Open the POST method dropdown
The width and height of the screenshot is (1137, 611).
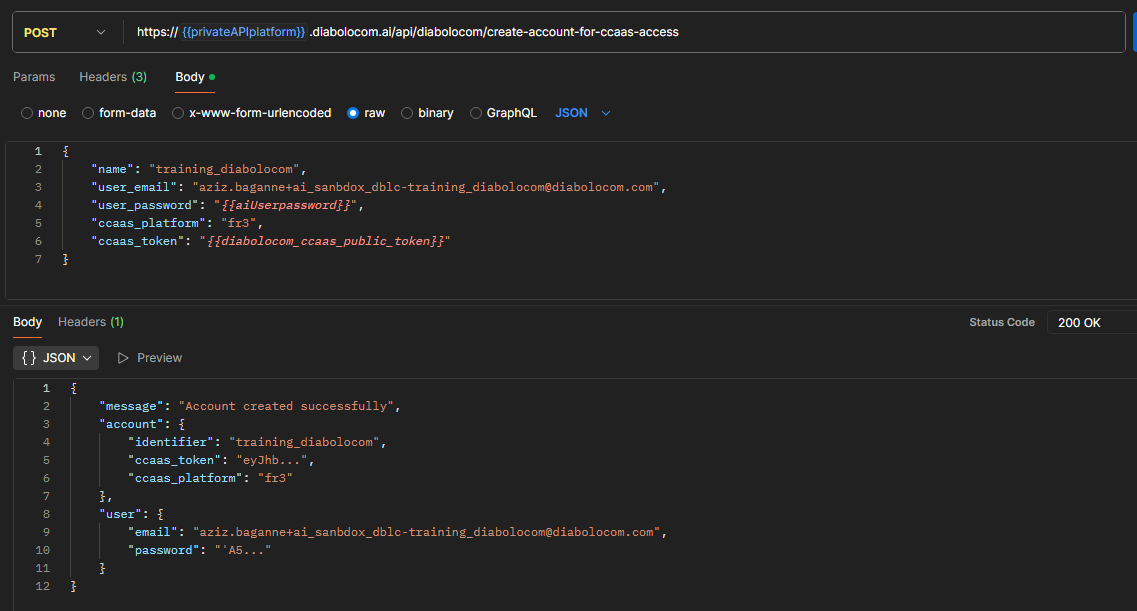pyautogui.click(x=65, y=32)
